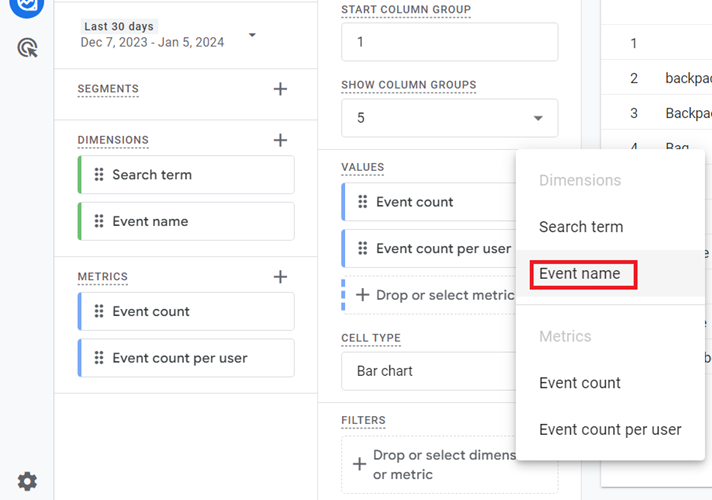This screenshot has width=712, height=500.
Task: Click the Dec 7, 2023 - Jan 5, 2024 date text
Action: click(152, 42)
